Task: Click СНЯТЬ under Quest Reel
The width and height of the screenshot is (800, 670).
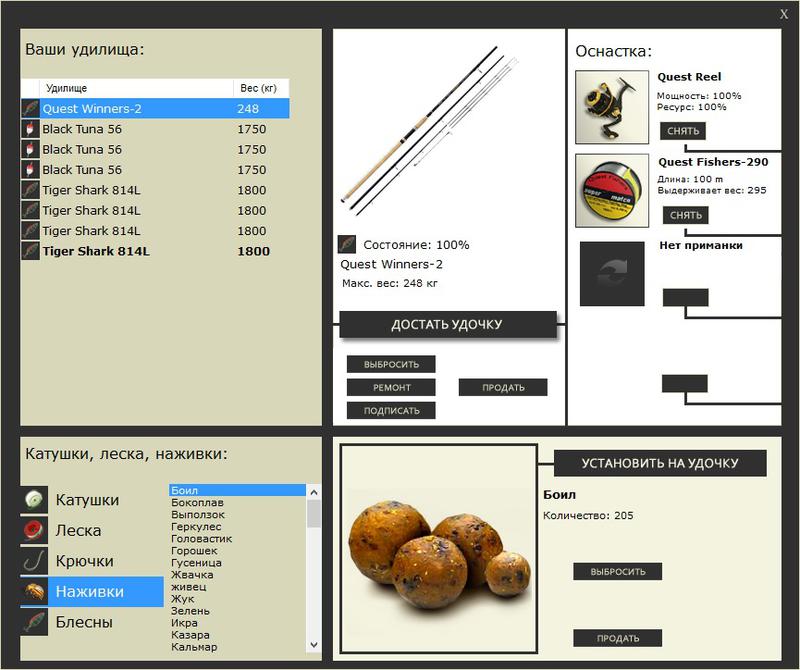Action: 683,131
